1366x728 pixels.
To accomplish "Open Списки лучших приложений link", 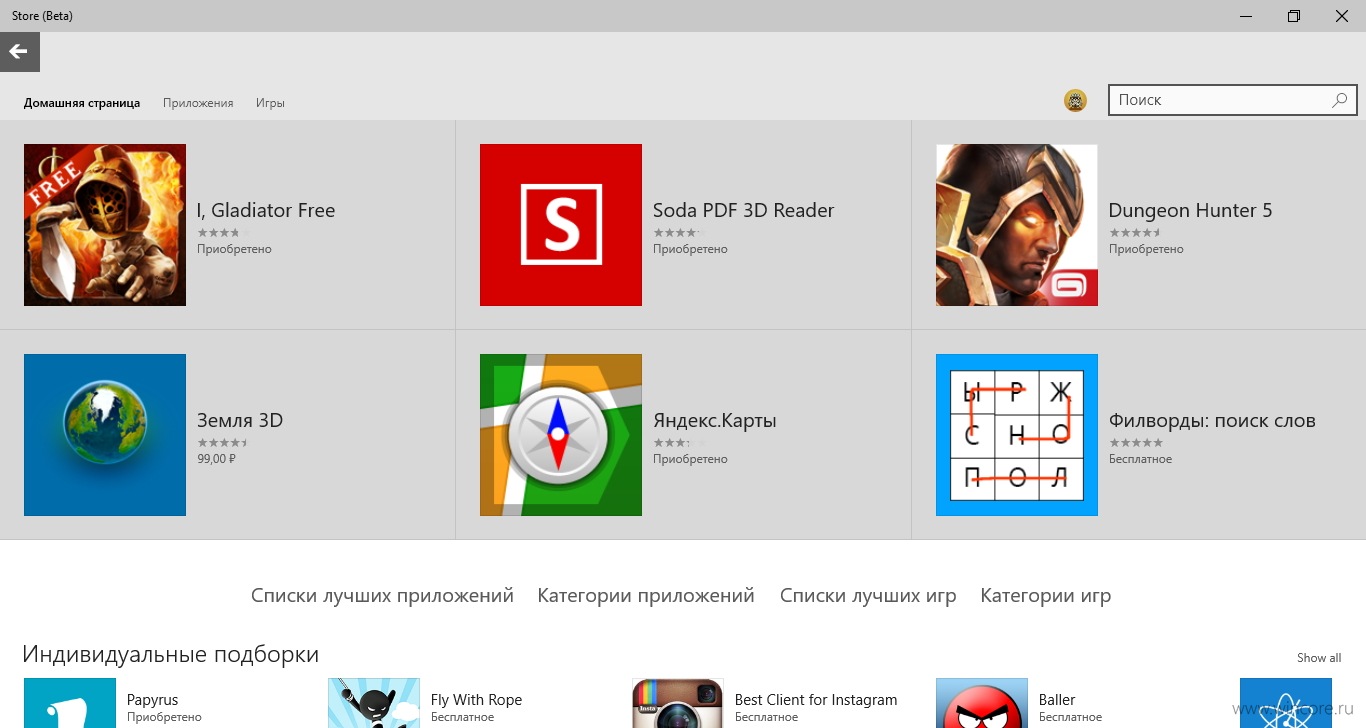I will click(x=382, y=596).
